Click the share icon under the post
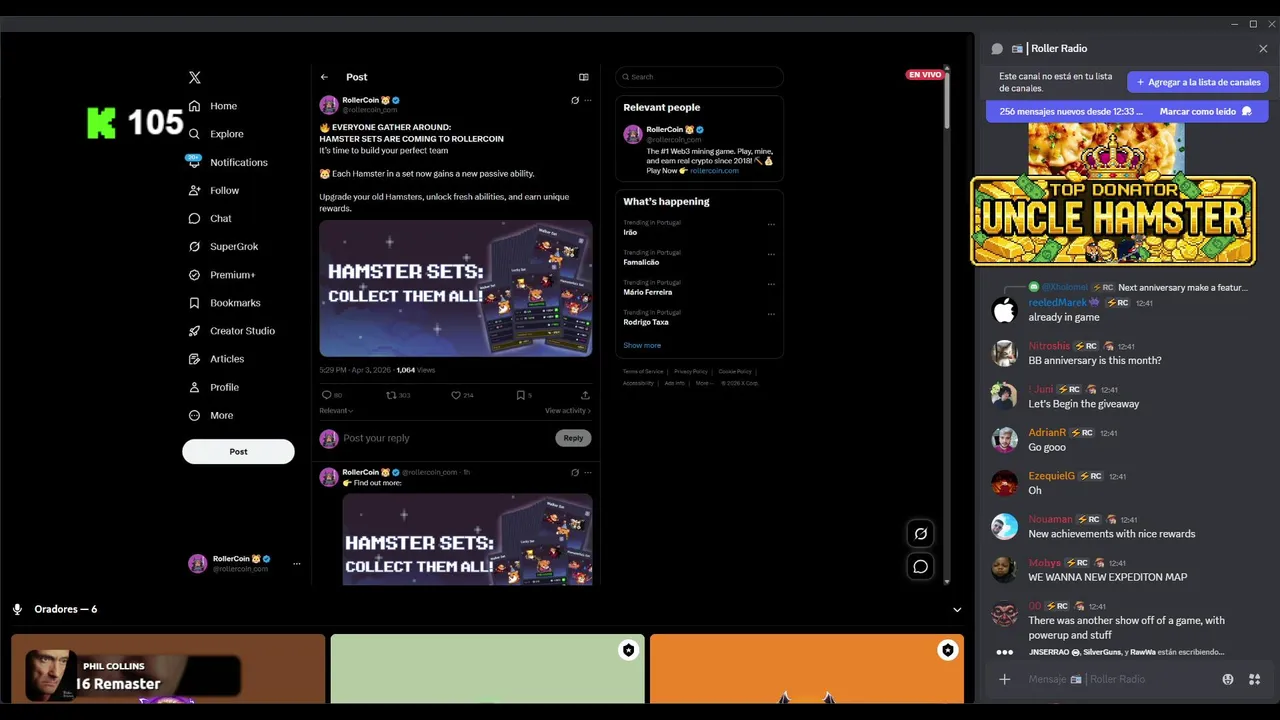The height and width of the screenshot is (720, 1280). click(585, 395)
